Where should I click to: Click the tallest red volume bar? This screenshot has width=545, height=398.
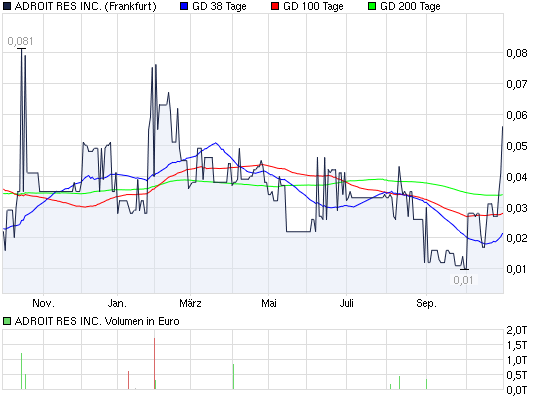click(x=154, y=363)
